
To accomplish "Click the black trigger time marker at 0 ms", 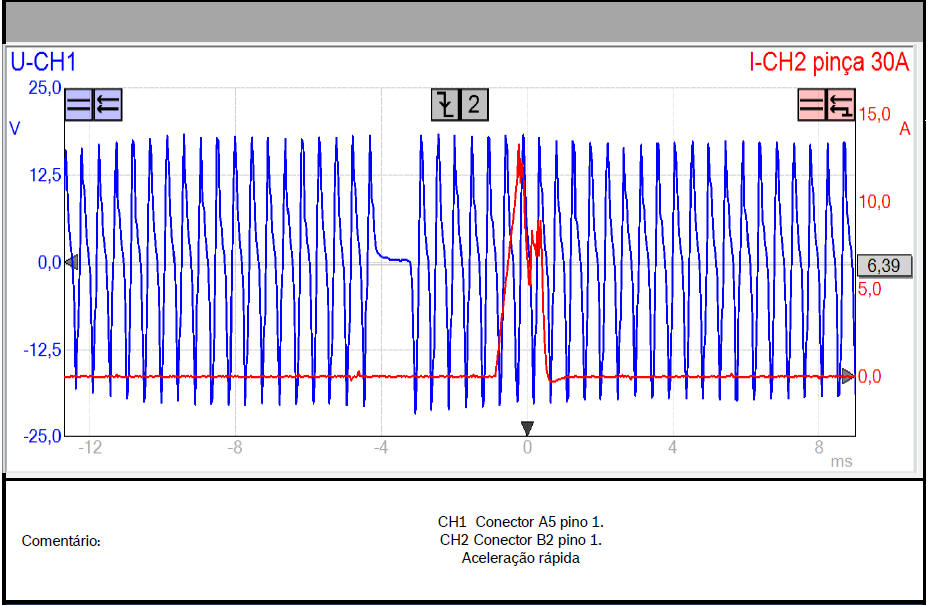I will coord(527,429).
